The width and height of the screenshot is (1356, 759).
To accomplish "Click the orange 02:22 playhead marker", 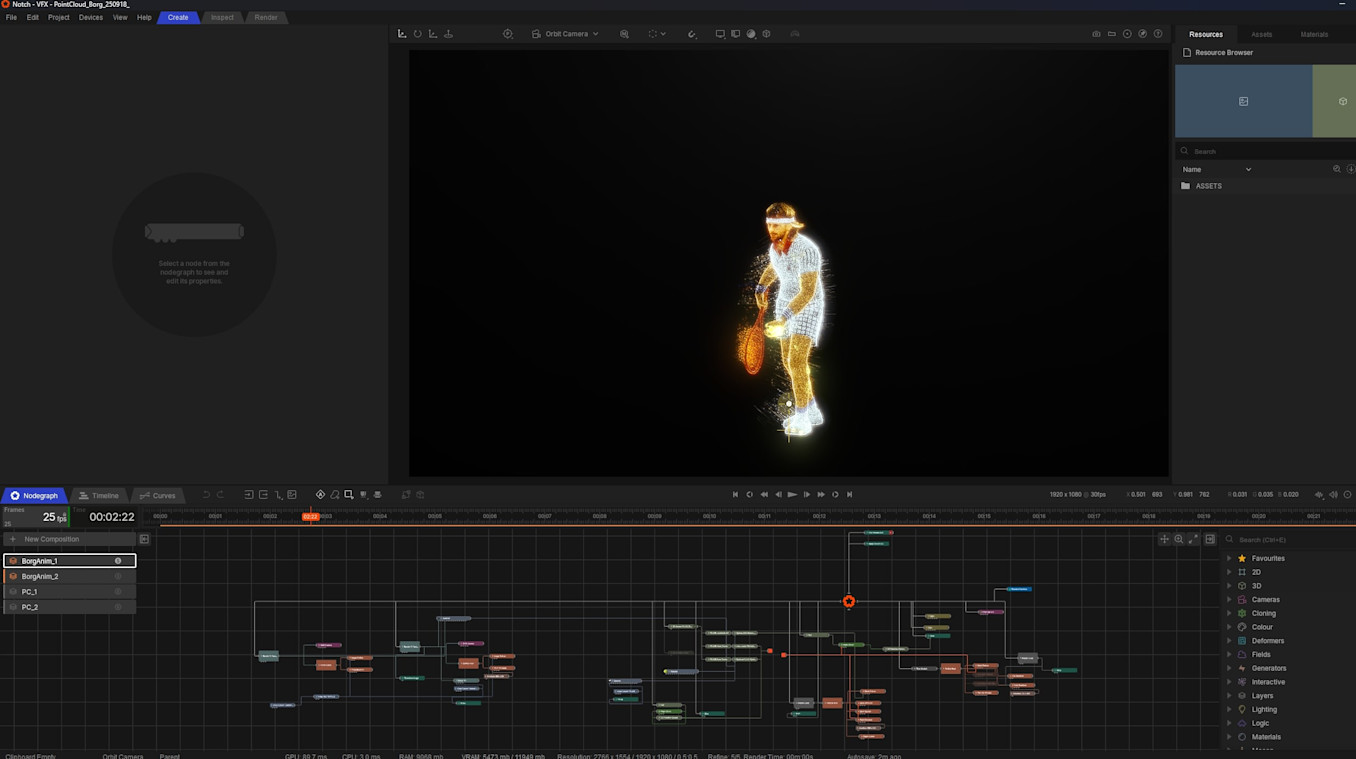I will pyautogui.click(x=311, y=516).
